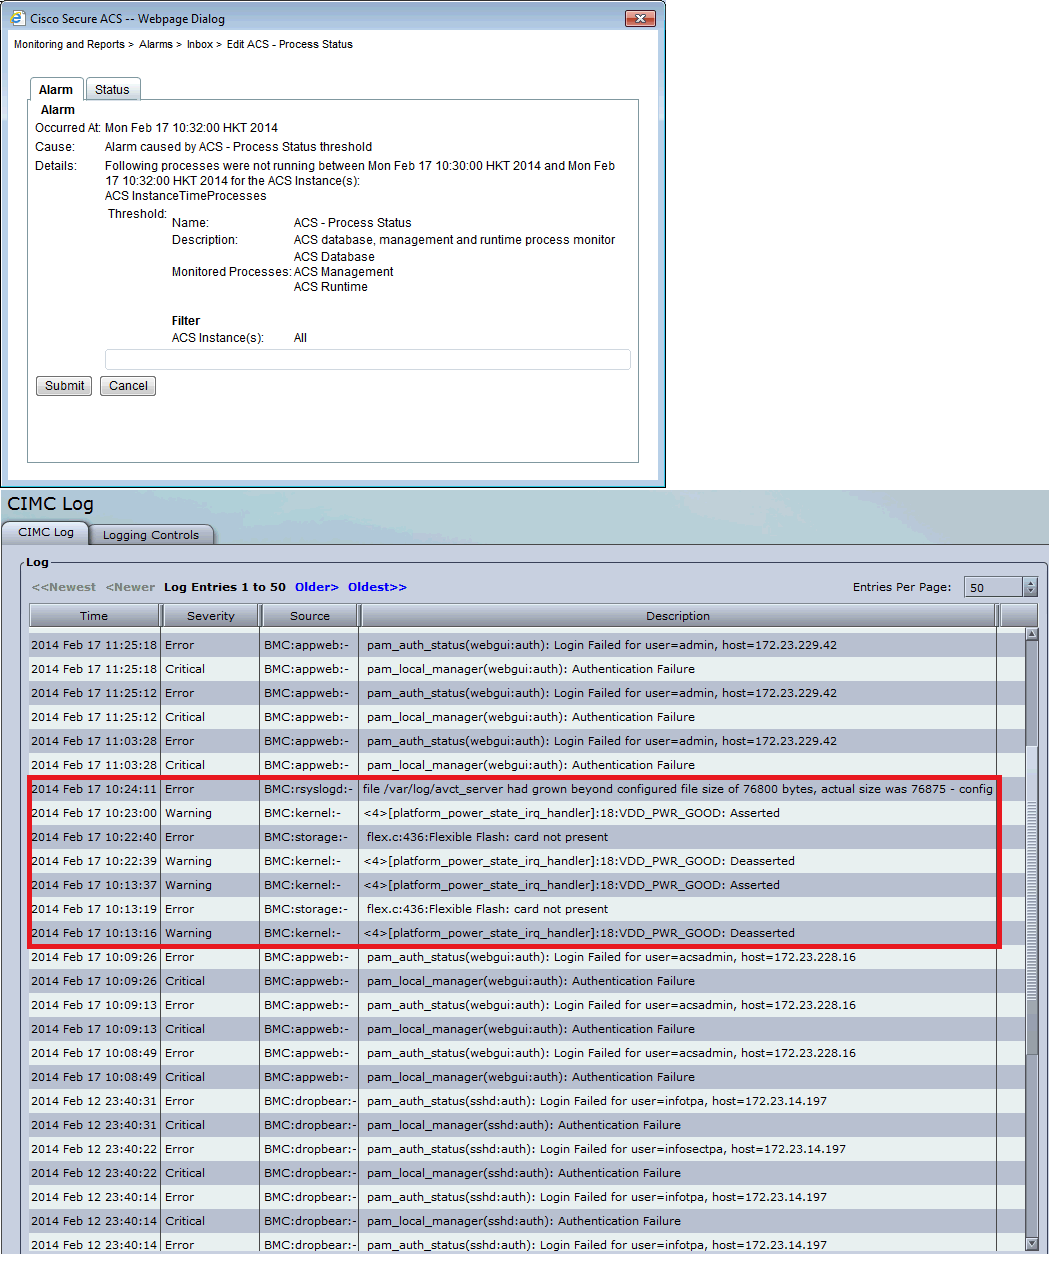Viewport: 1049px width, 1270px height.
Task: Open the Entries Per Page dropdown
Action: tap(1000, 587)
